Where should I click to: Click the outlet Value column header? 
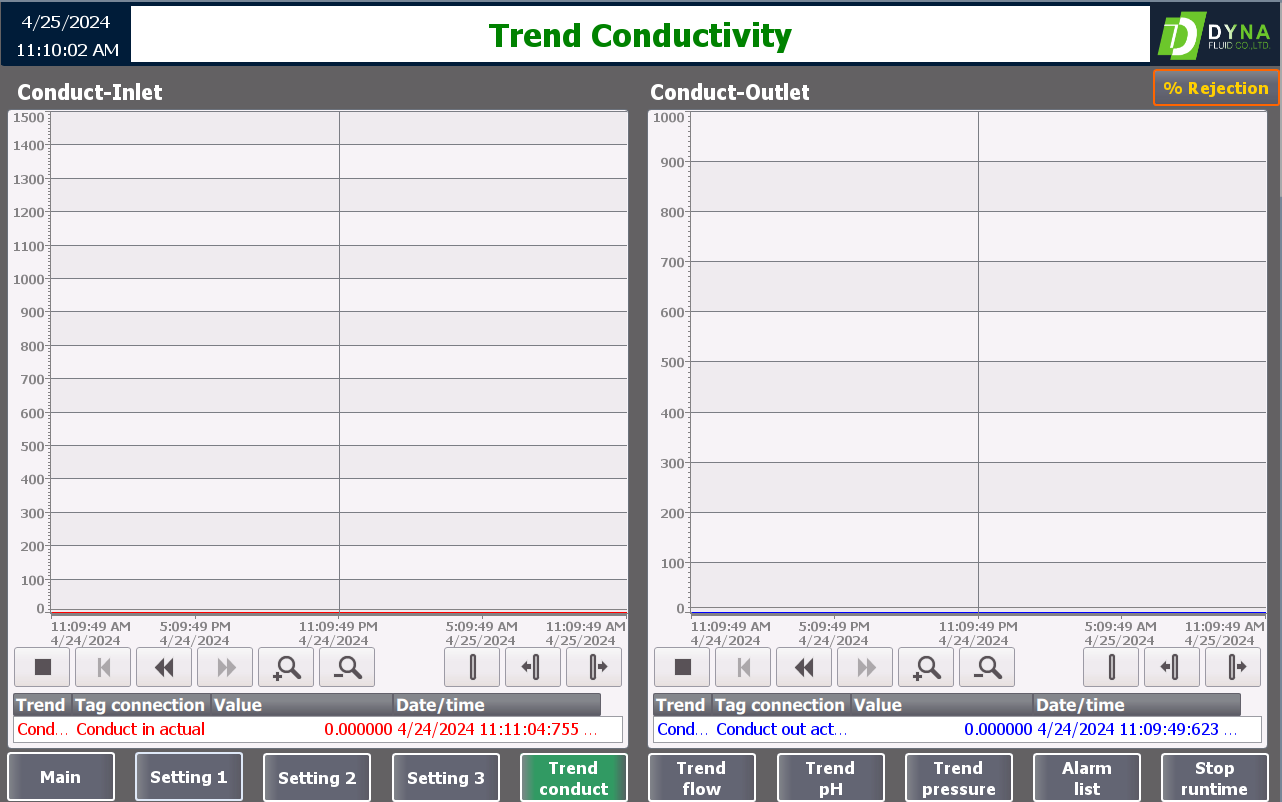point(942,705)
